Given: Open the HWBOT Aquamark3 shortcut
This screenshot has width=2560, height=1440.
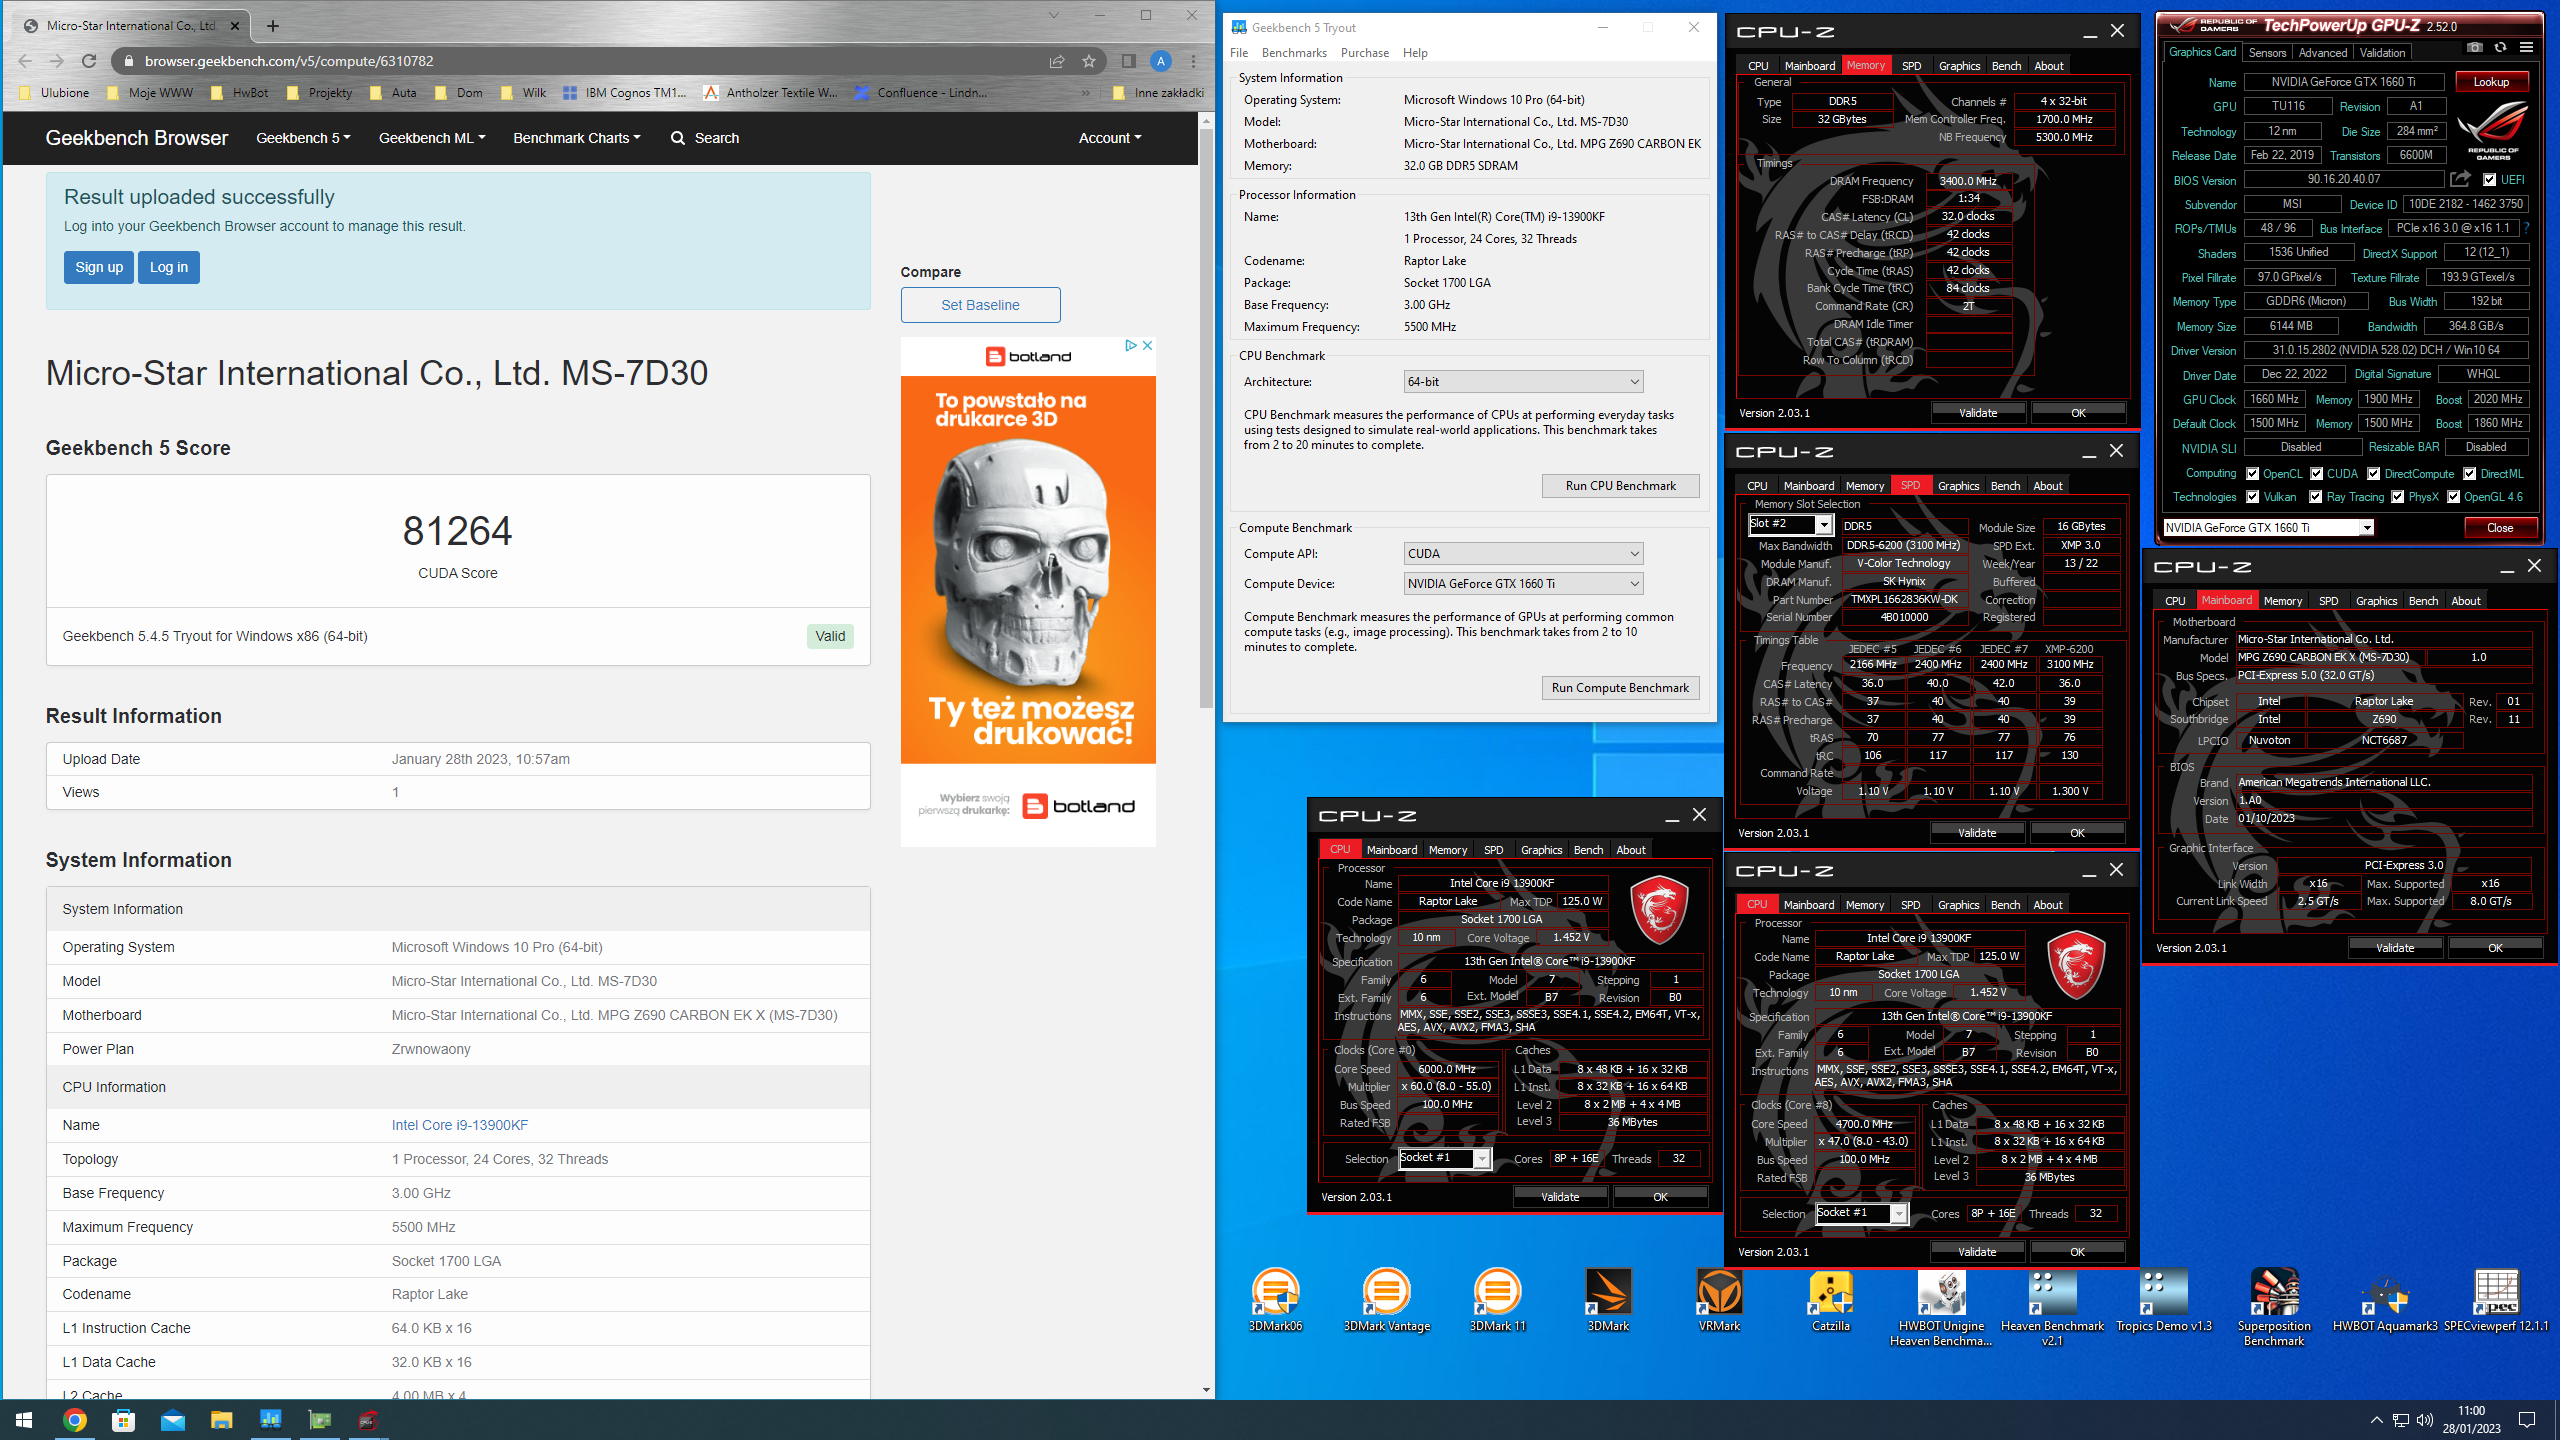Looking at the screenshot, I should 2385,1300.
